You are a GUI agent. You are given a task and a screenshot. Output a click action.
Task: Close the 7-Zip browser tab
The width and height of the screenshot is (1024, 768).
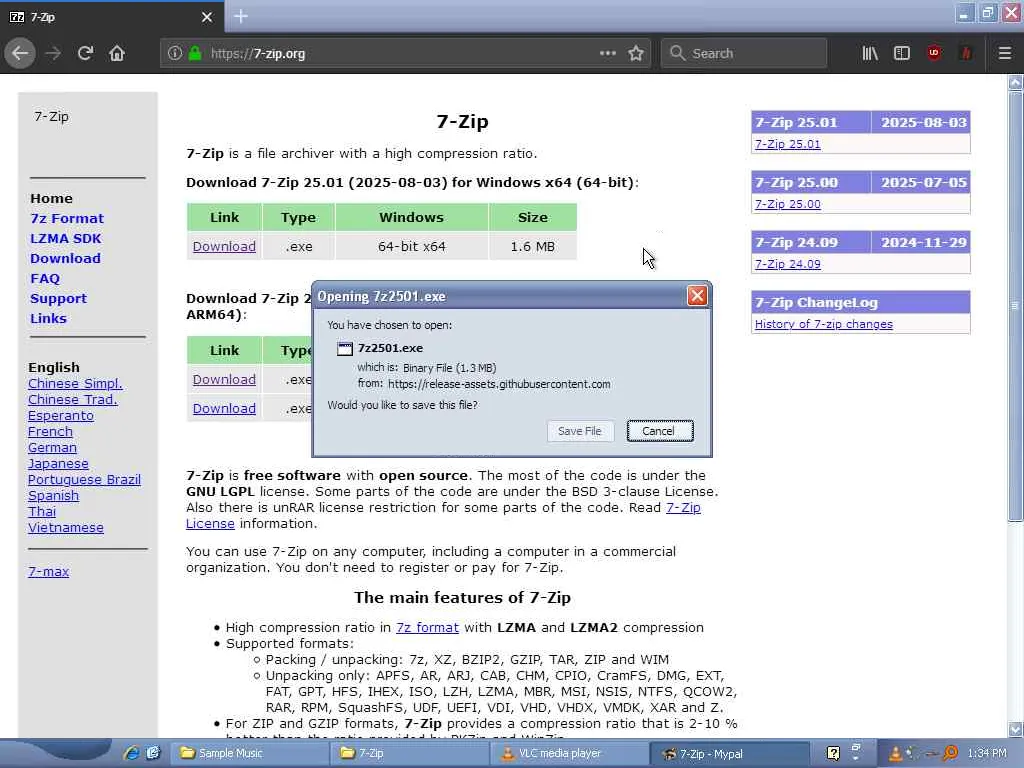click(207, 17)
